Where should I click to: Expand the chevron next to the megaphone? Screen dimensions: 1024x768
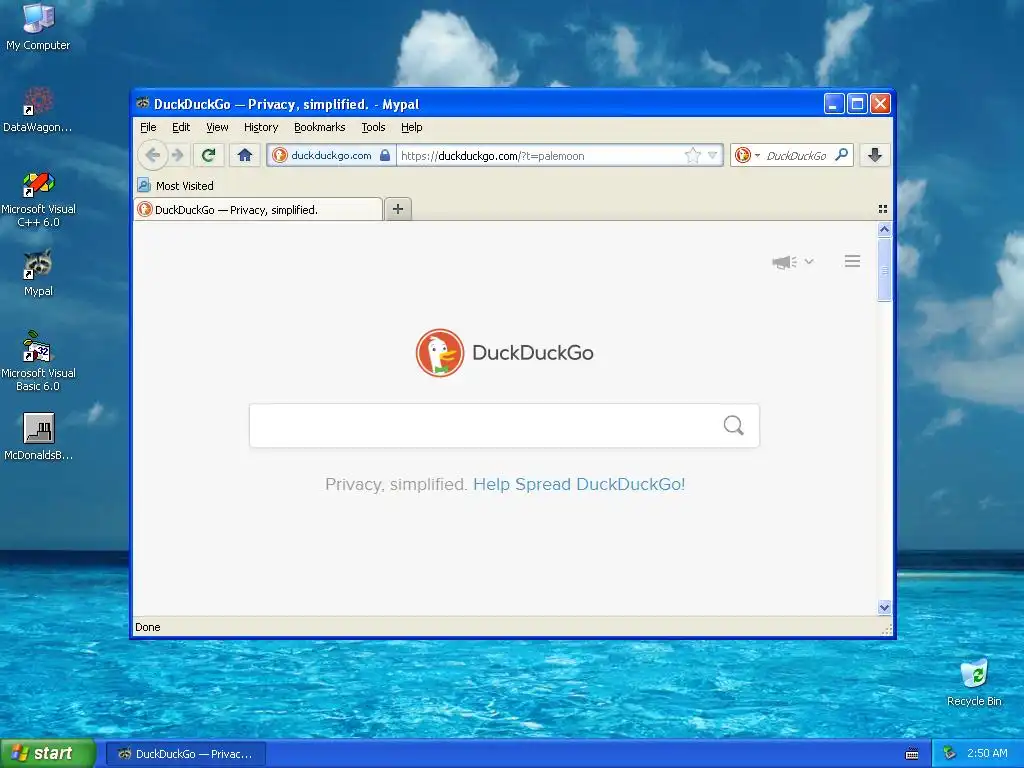point(809,261)
